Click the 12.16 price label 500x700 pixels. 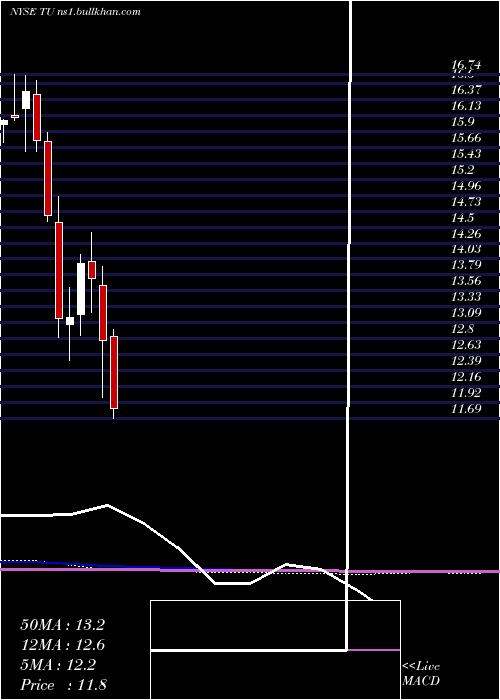click(x=466, y=377)
